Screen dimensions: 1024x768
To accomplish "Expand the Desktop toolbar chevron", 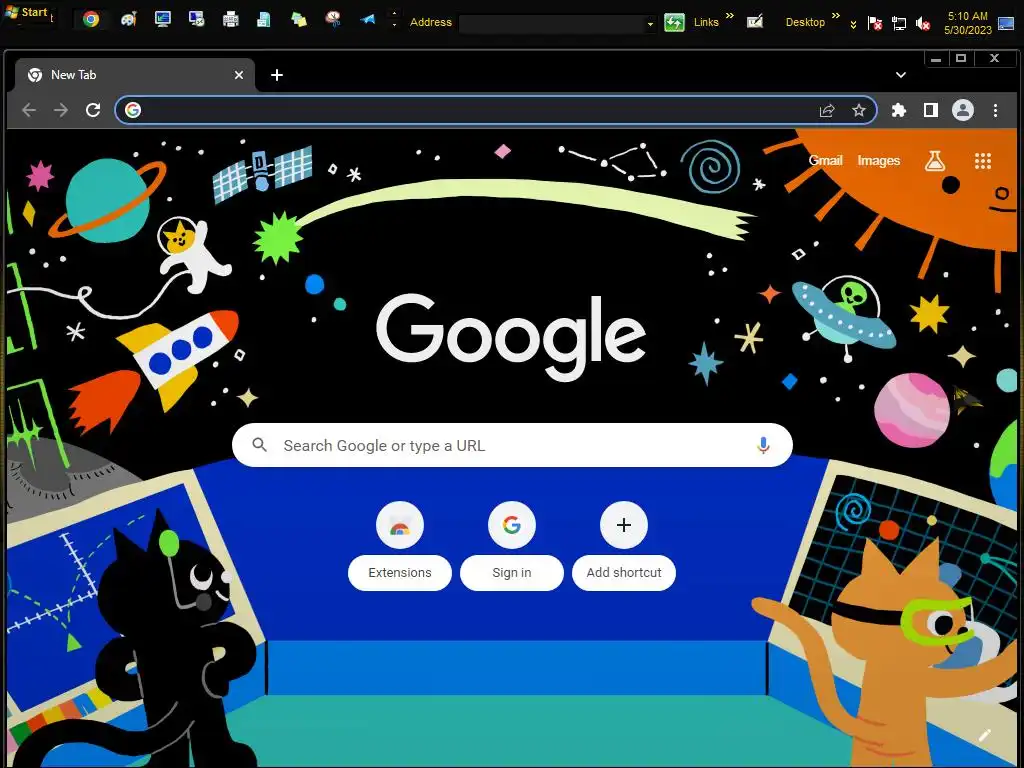I will (835, 16).
